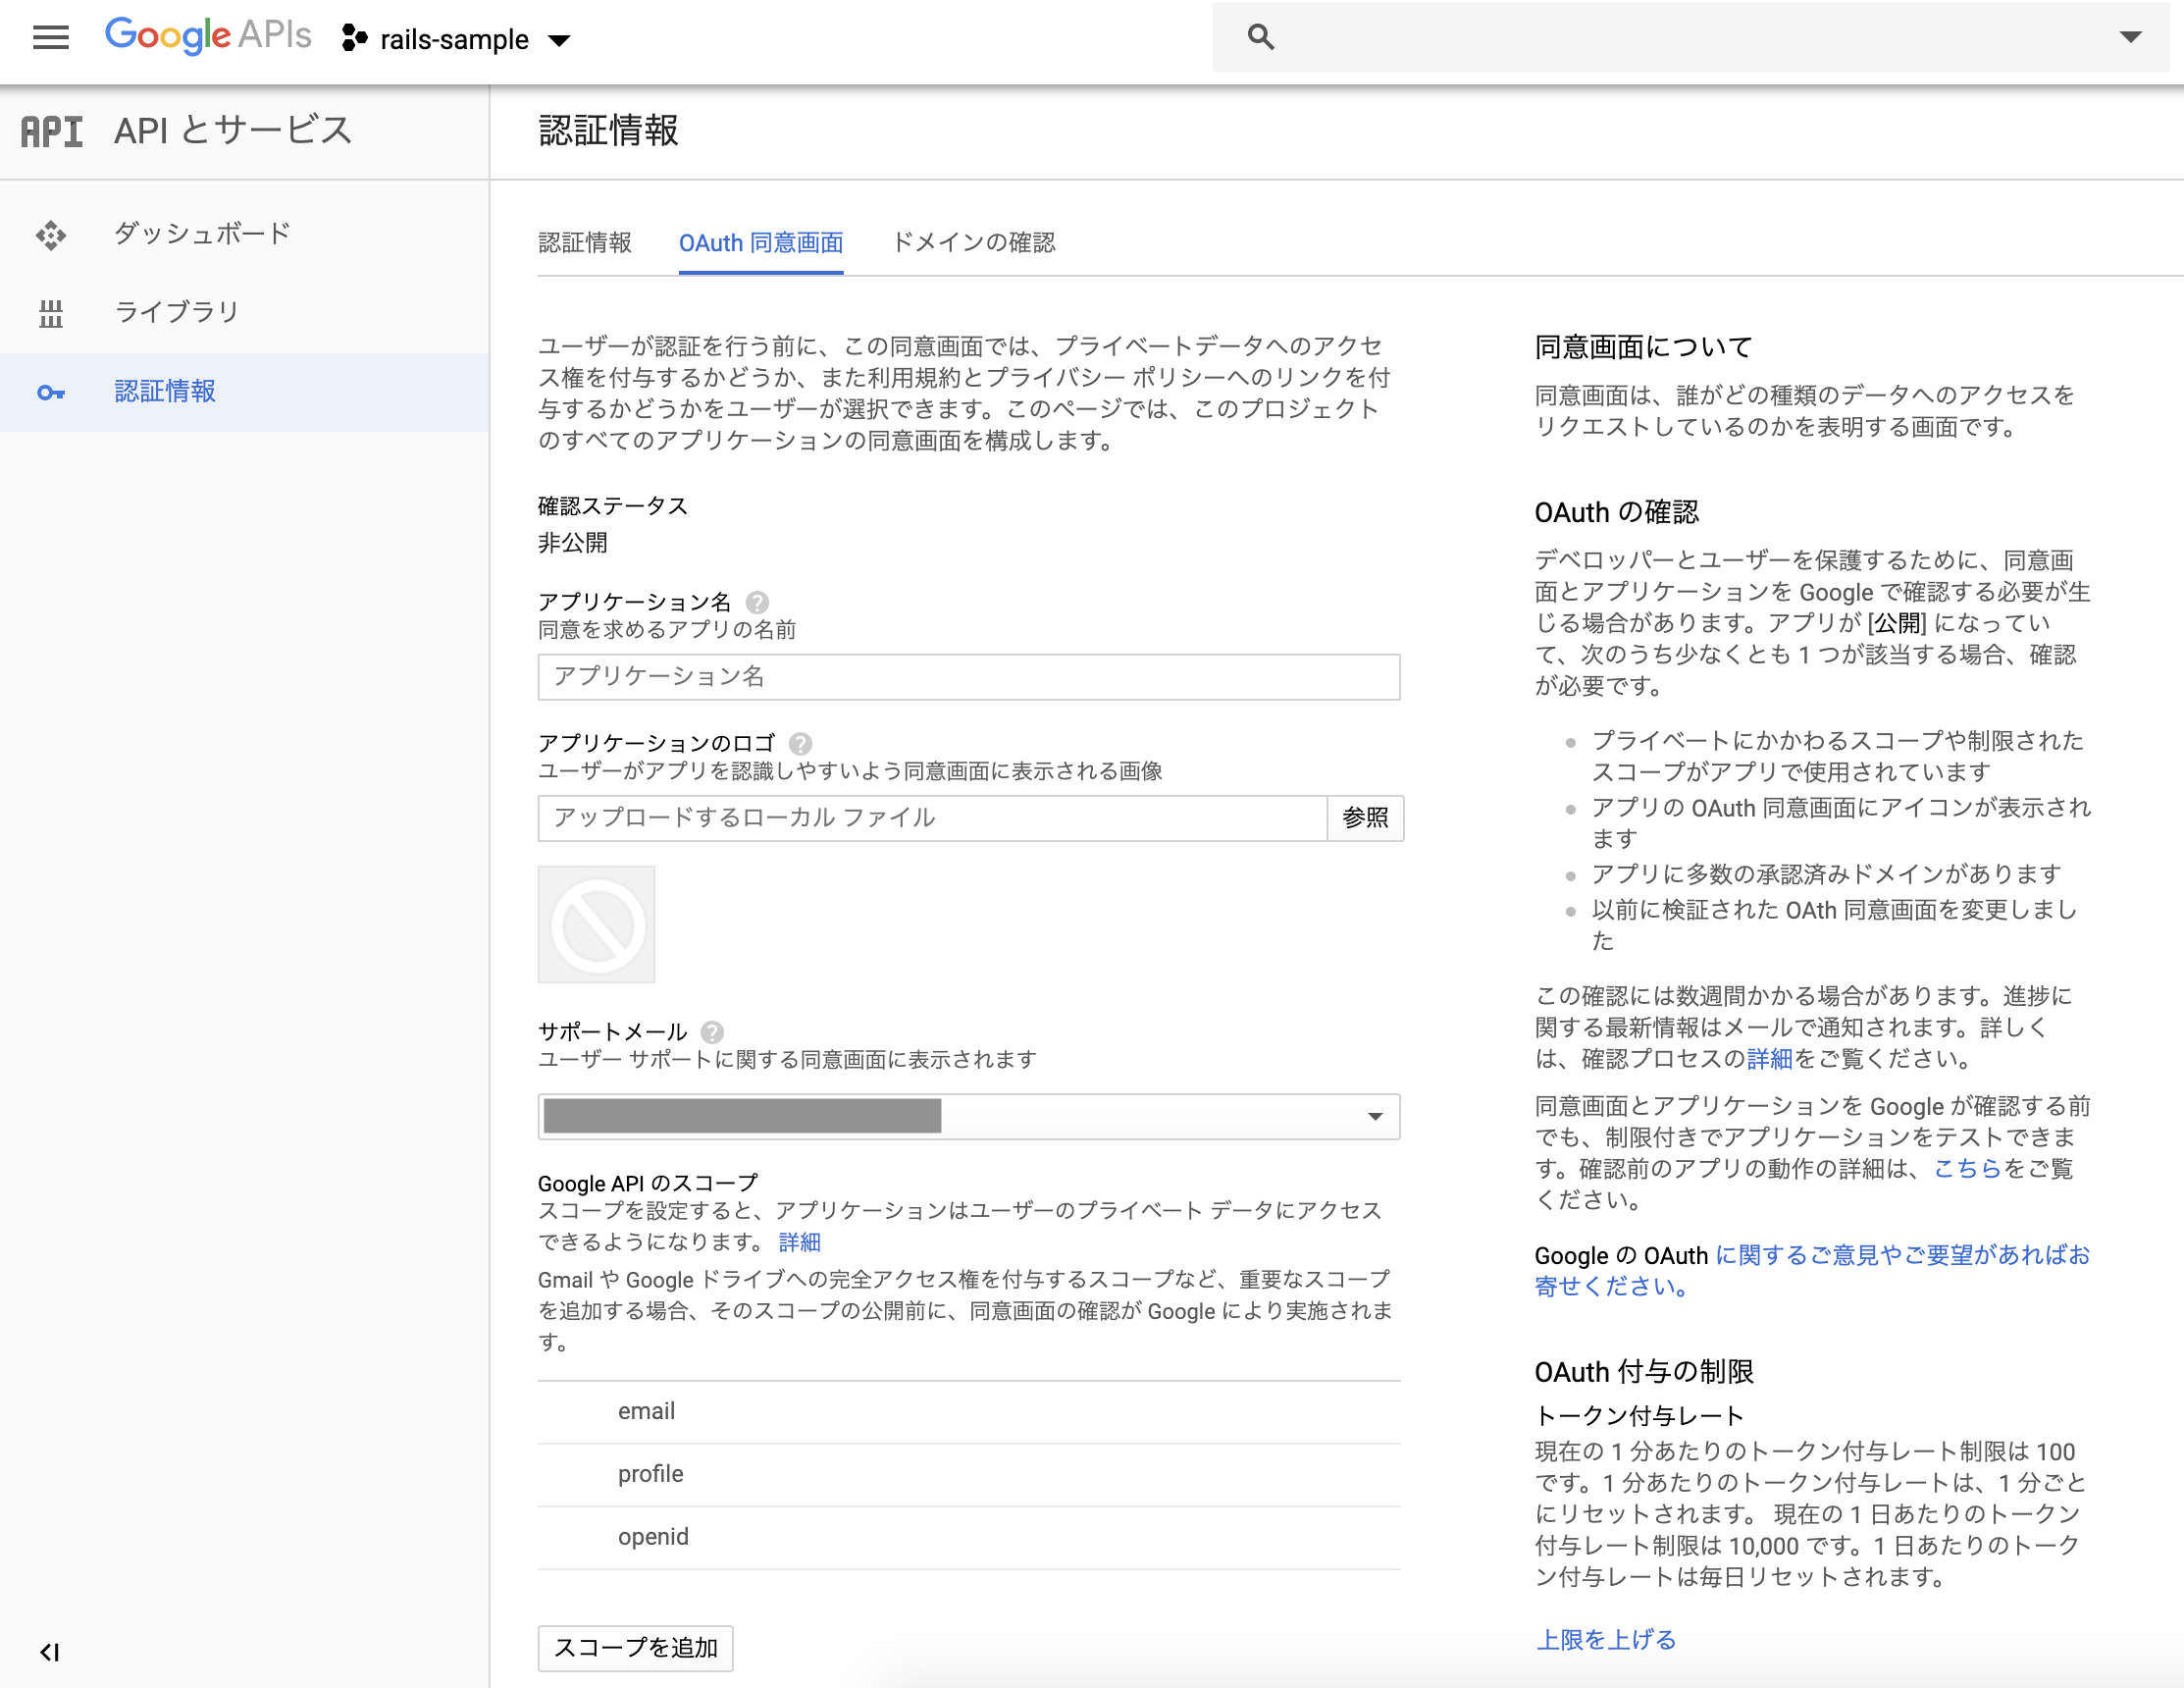The height and width of the screenshot is (1688, 2184).
Task: Click help icon beside アプリケーションのロゴ
Action: [800, 743]
